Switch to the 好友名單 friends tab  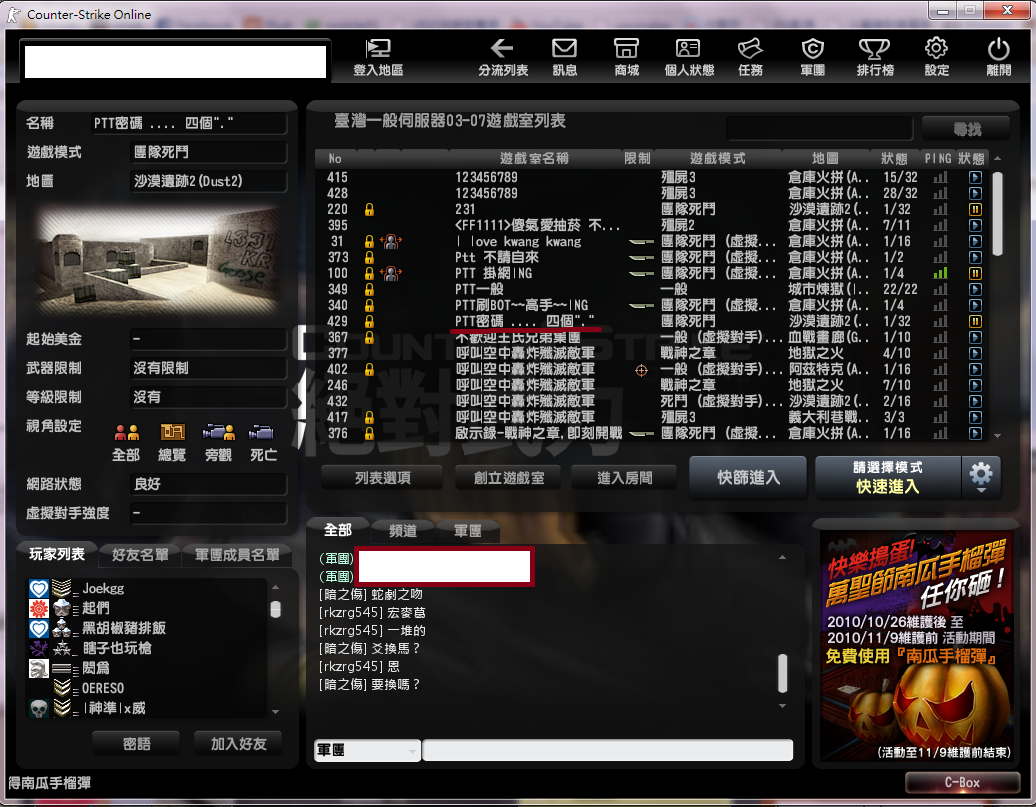(x=140, y=555)
